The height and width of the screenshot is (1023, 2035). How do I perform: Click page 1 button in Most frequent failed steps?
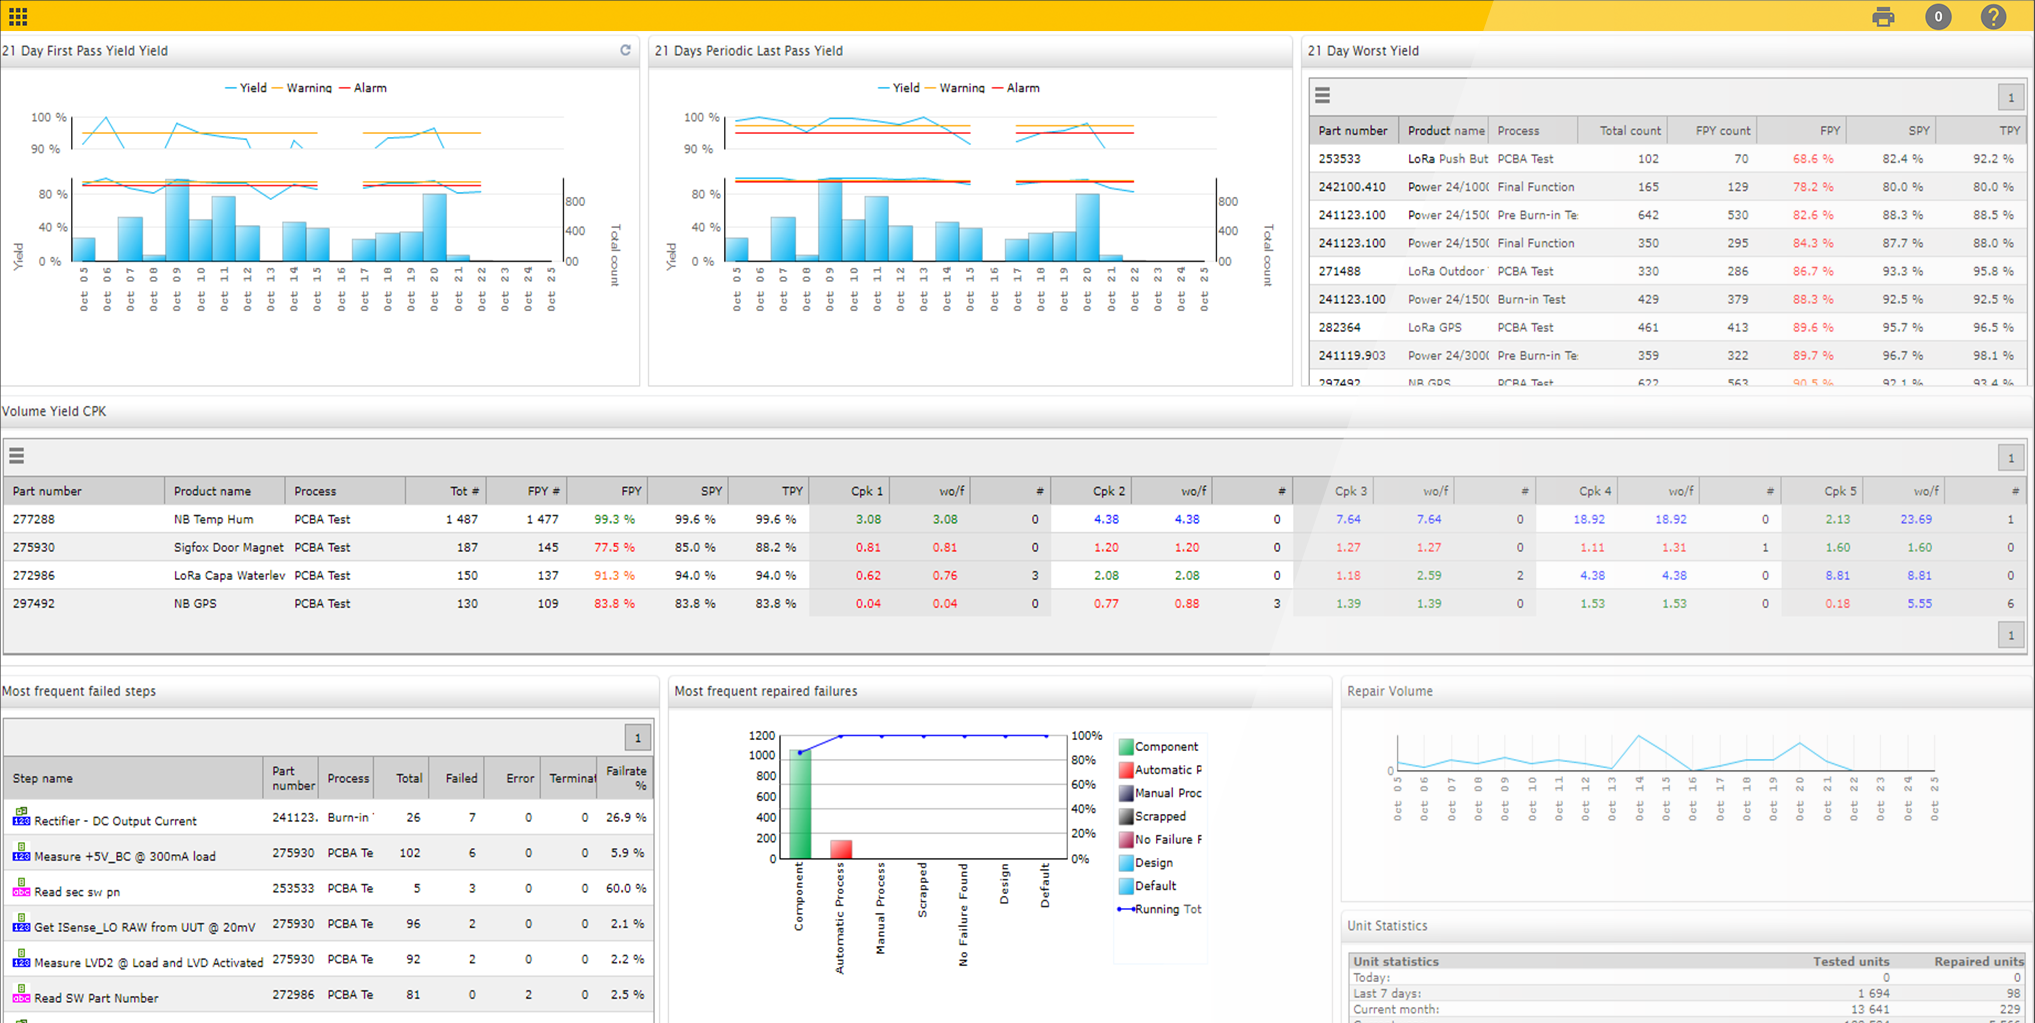(638, 738)
